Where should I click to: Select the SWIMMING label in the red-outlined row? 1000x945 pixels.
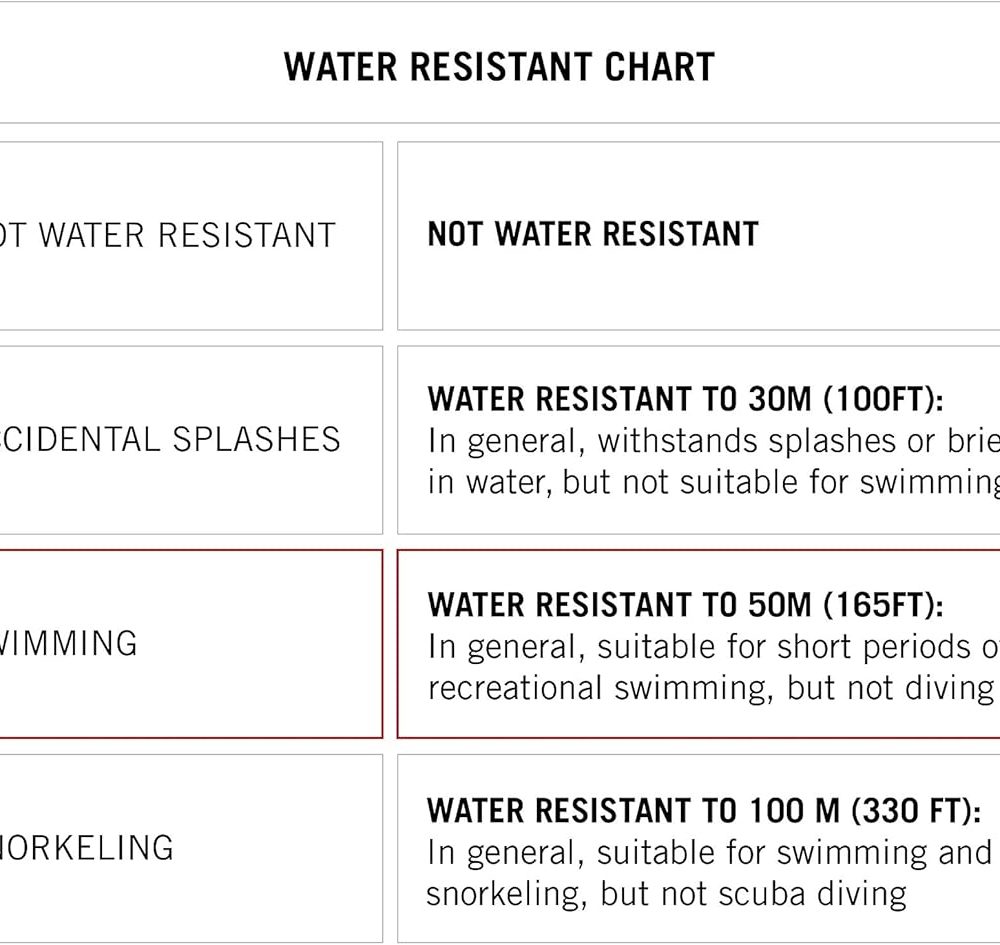pyautogui.click(x=68, y=643)
